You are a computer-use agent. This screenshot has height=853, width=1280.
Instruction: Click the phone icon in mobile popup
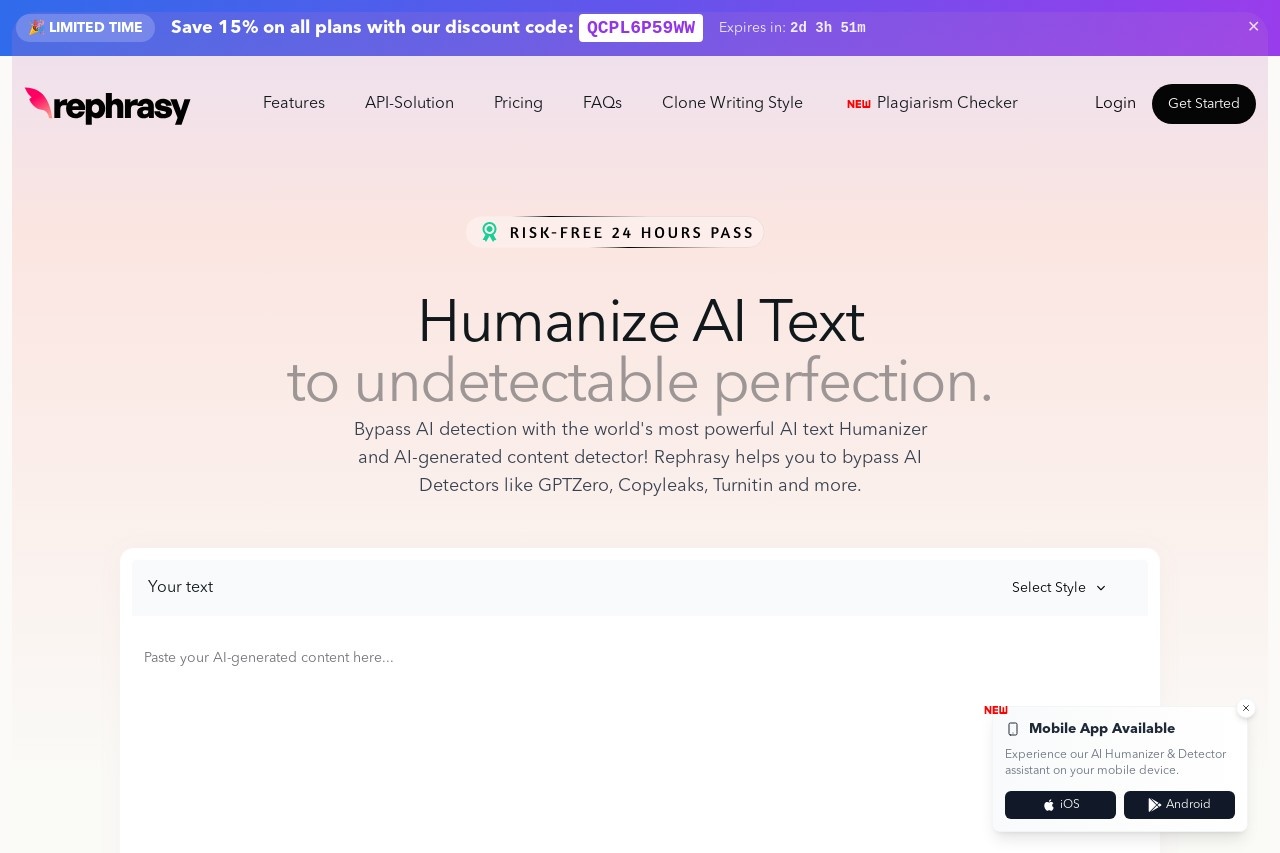coord(1013,729)
